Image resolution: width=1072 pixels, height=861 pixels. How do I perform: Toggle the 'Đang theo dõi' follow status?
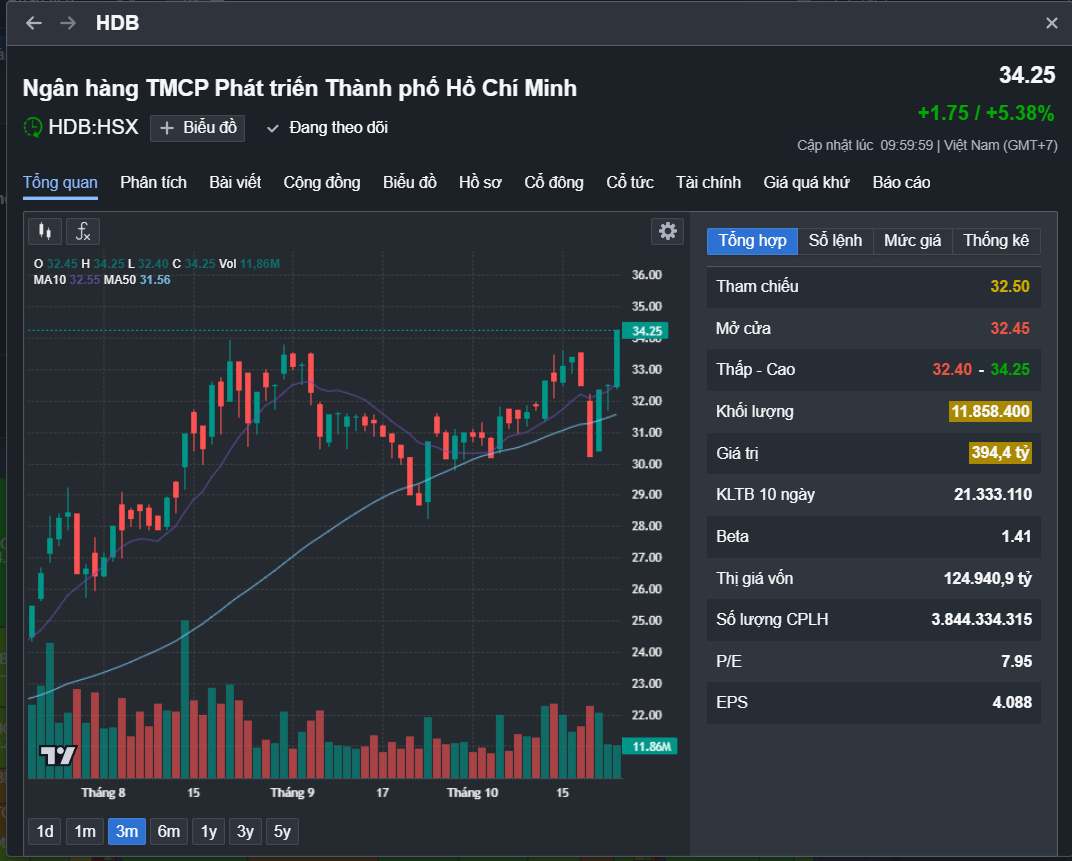pyautogui.click(x=327, y=127)
